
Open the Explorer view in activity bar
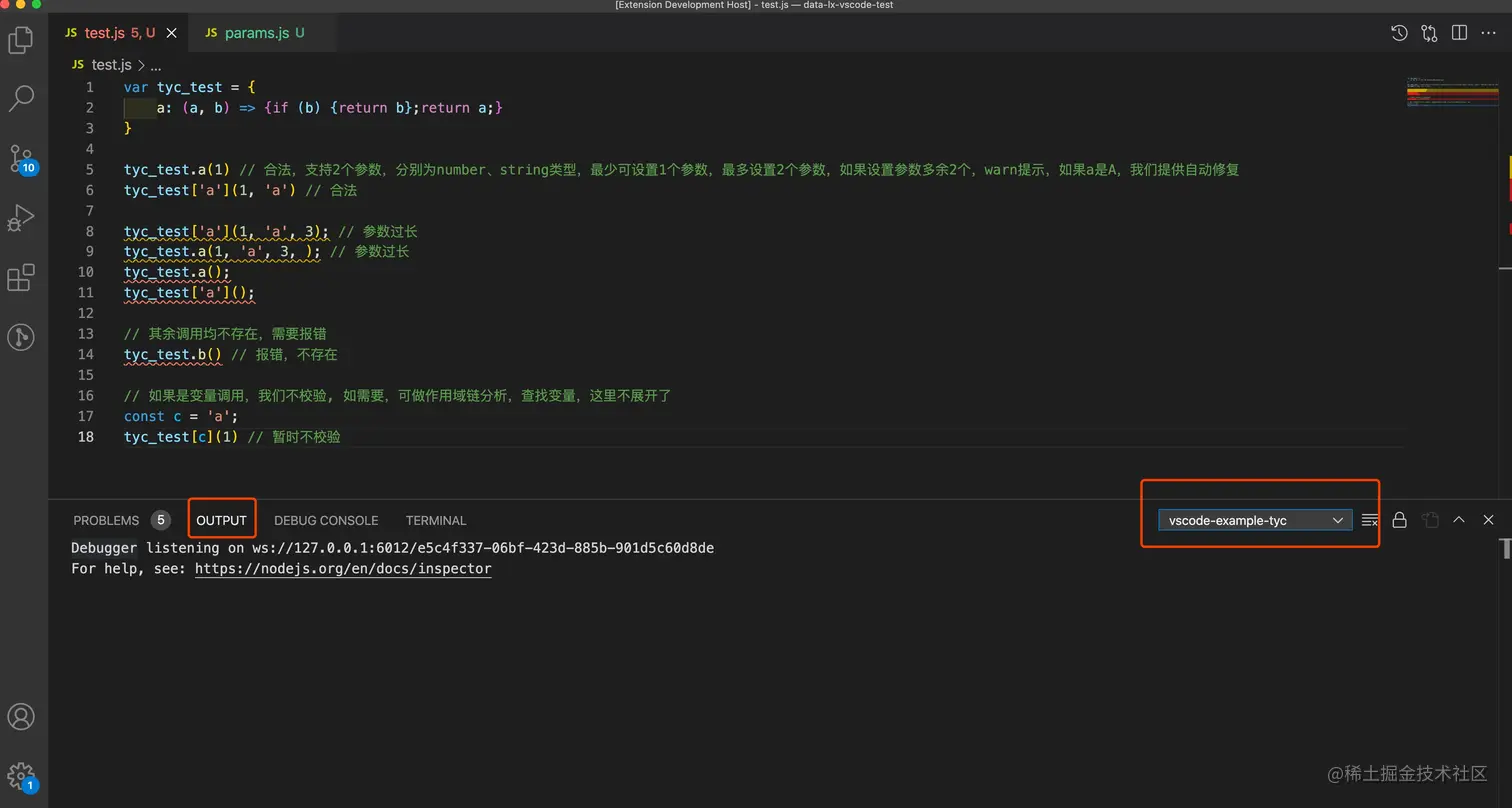pyautogui.click(x=21, y=39)
